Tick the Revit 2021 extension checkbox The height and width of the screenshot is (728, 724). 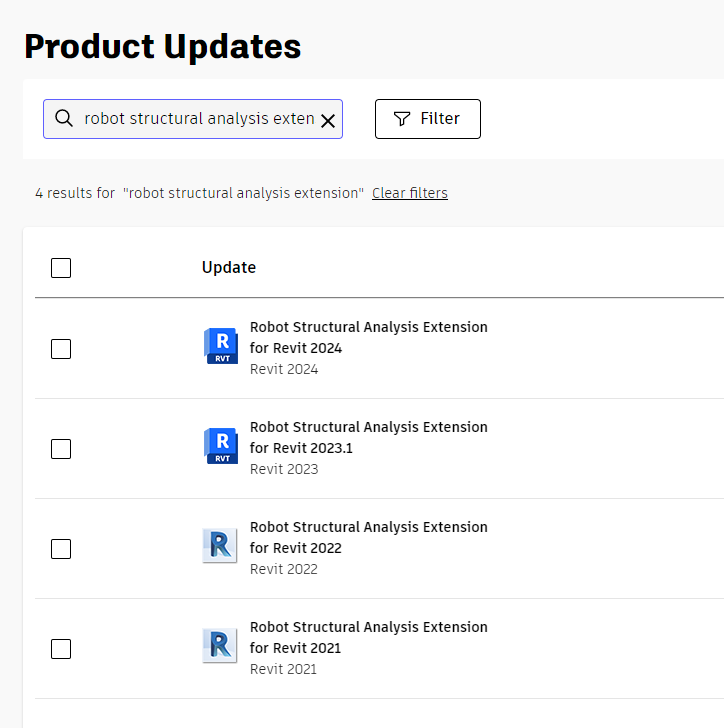[x=61, y=649]
